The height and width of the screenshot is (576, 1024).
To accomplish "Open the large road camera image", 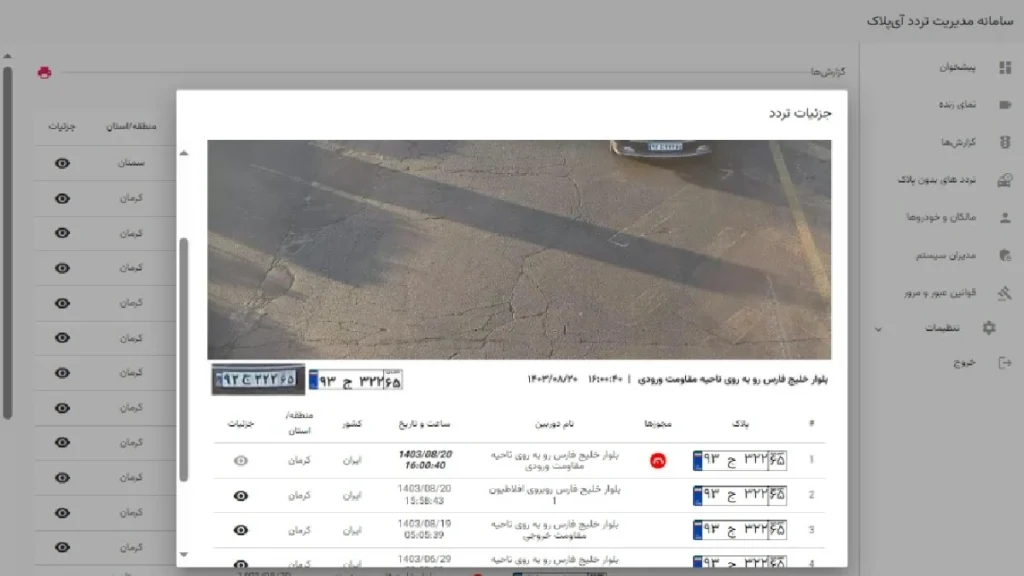I will click(519, 249).
